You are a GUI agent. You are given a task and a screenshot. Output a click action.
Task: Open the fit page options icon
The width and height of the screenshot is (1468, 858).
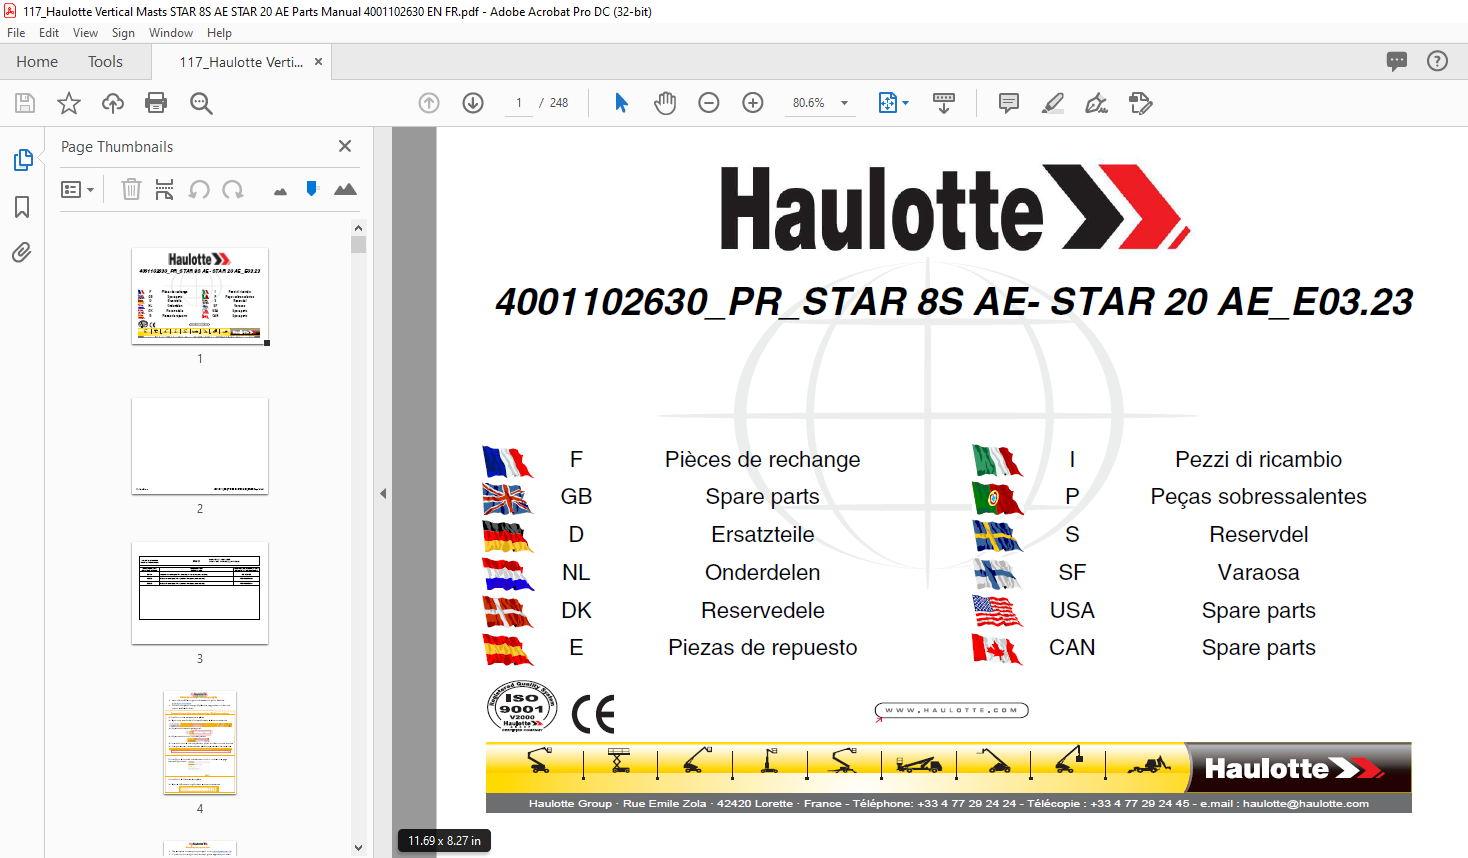(893, 103)
